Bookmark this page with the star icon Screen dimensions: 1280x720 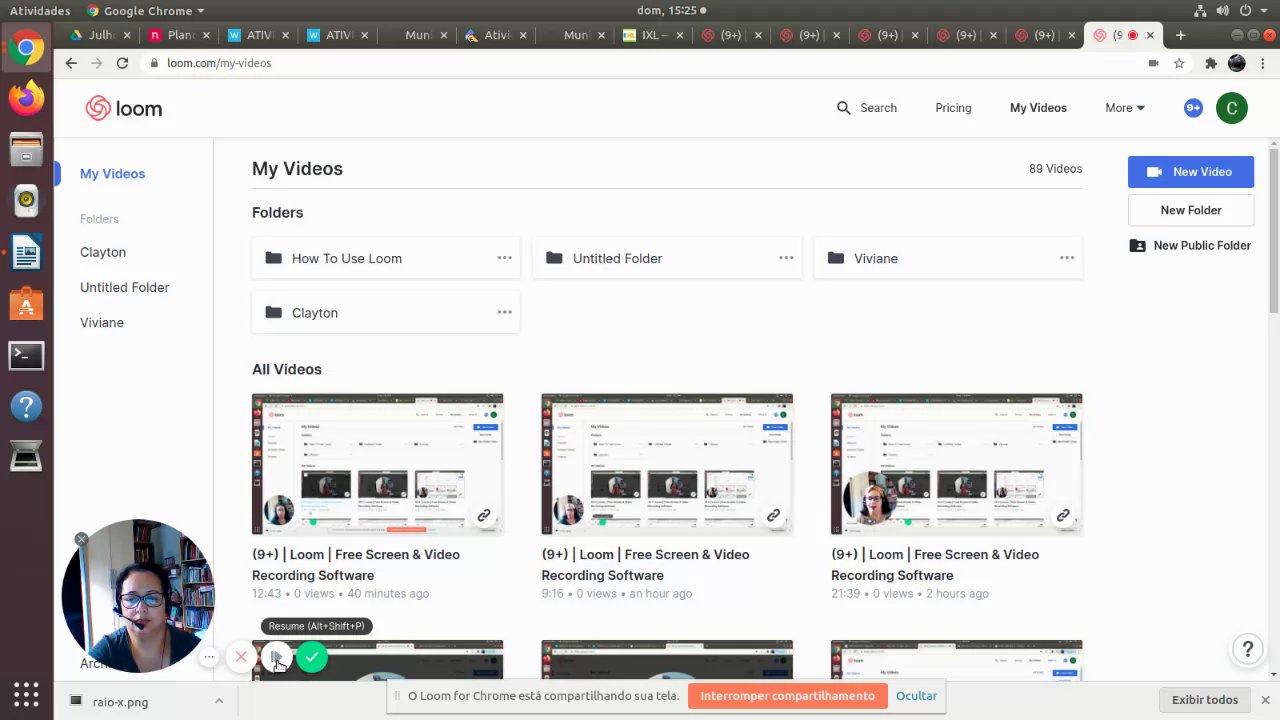tap(1179, 63)
